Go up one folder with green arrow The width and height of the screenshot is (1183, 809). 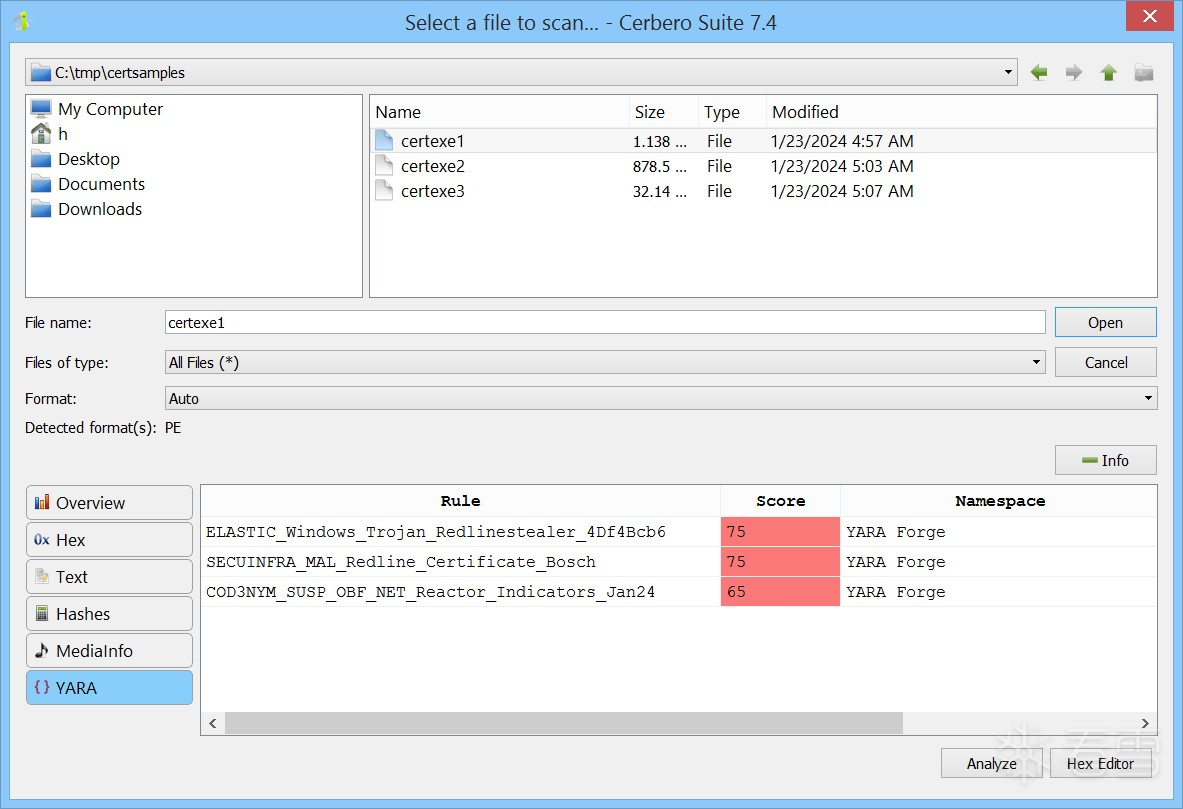(x=1108, y=72)
